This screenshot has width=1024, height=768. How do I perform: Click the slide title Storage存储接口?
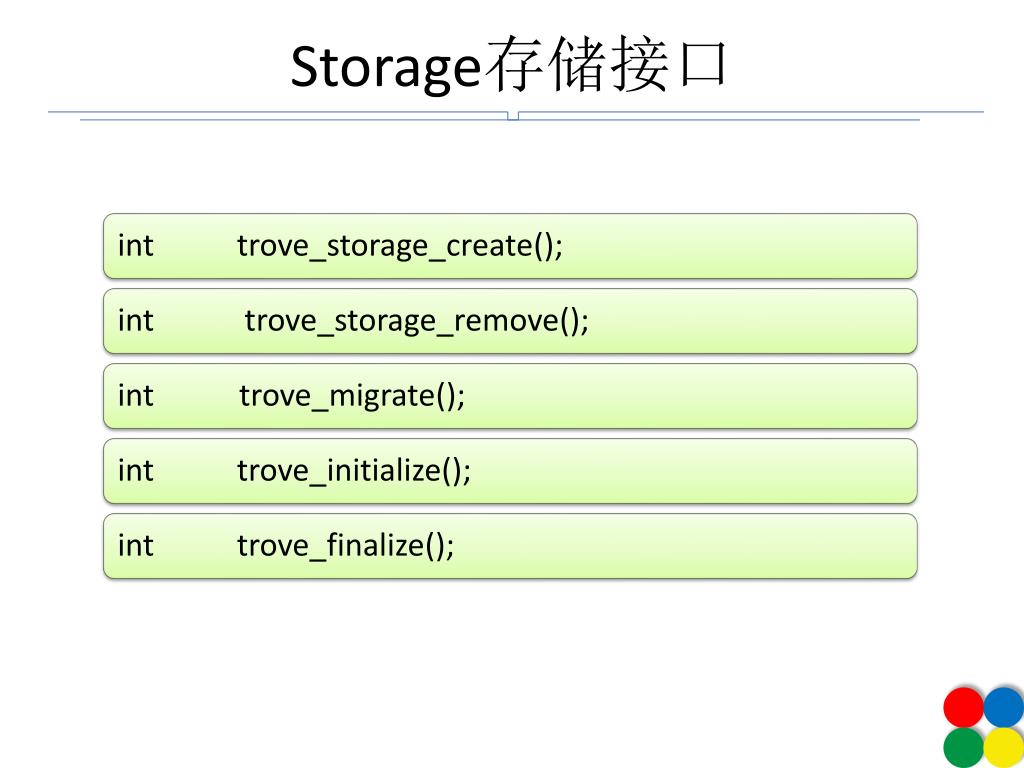point(508,65)
